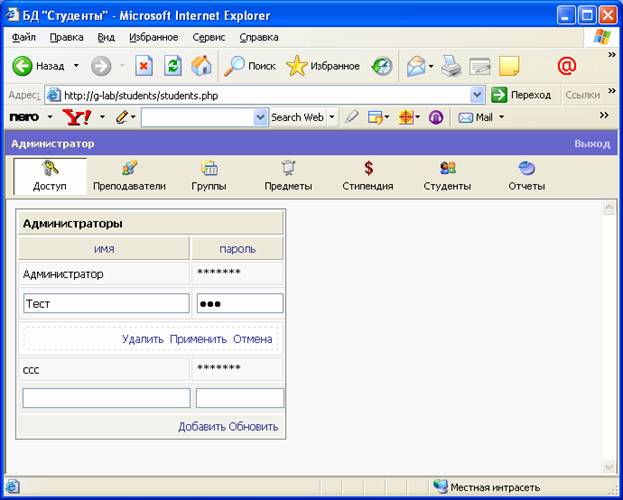623x500 pixels.
Task: Switch to the Группы tab
Action: (x=209, y=176)
